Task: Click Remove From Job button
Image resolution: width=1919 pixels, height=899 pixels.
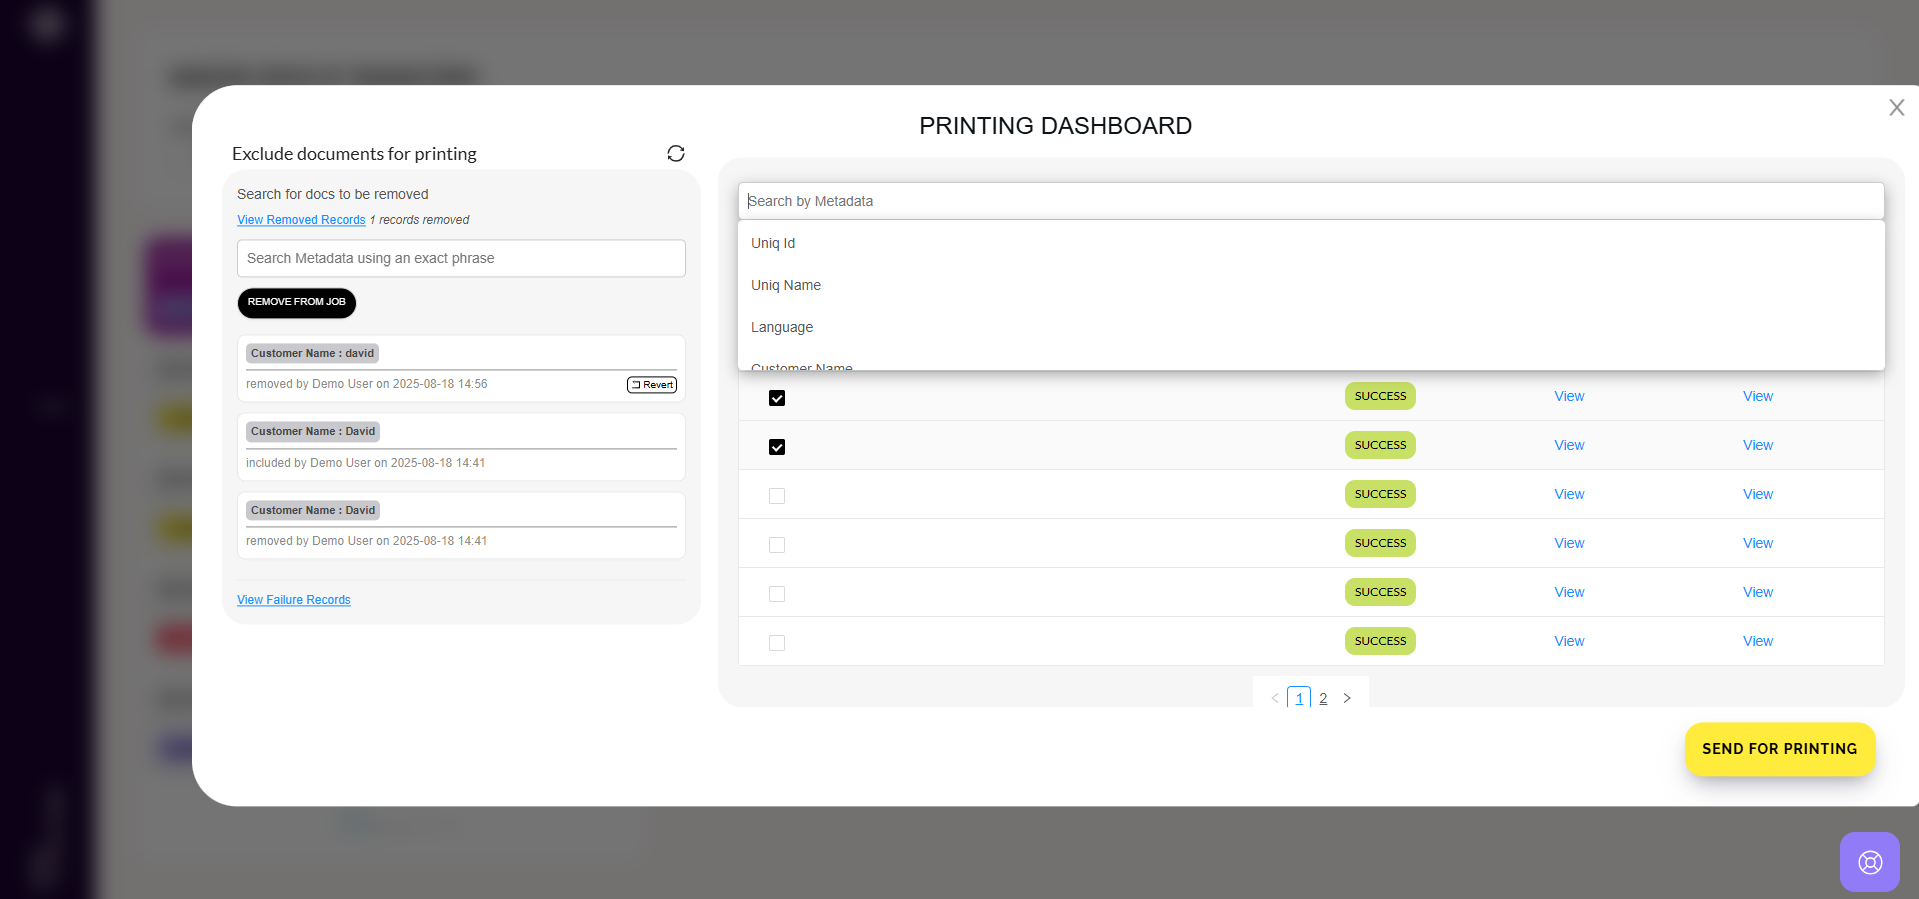Action: click(296, 302)
